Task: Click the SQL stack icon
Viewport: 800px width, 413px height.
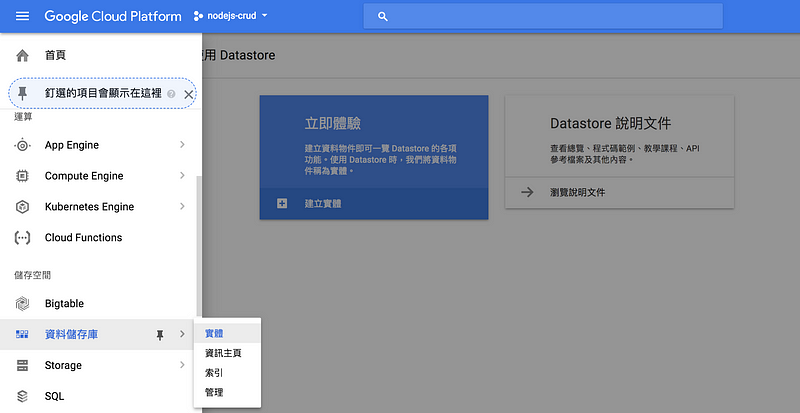Action: (x=22, y=396)
